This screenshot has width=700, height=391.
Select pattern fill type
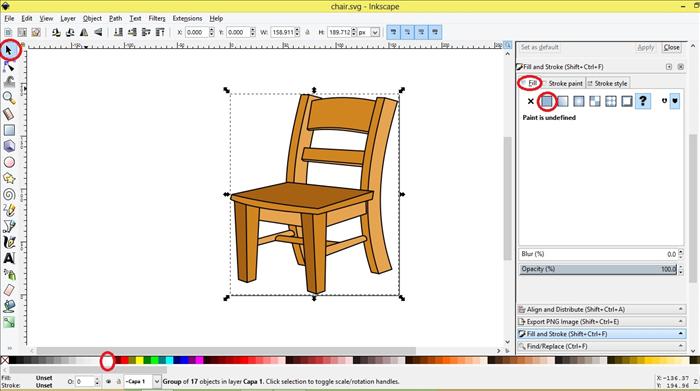[x=595, y=101]
